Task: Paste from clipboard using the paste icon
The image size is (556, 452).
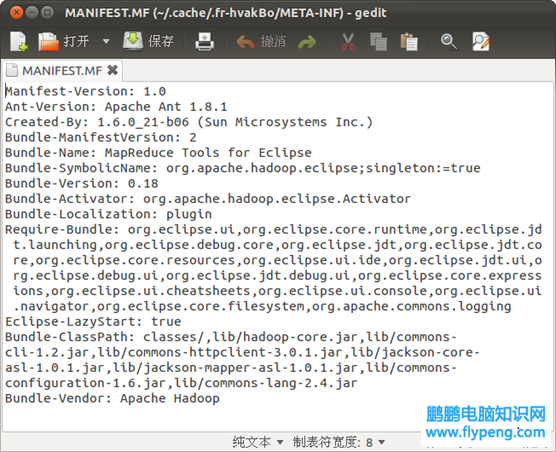Action: point(409,42)
